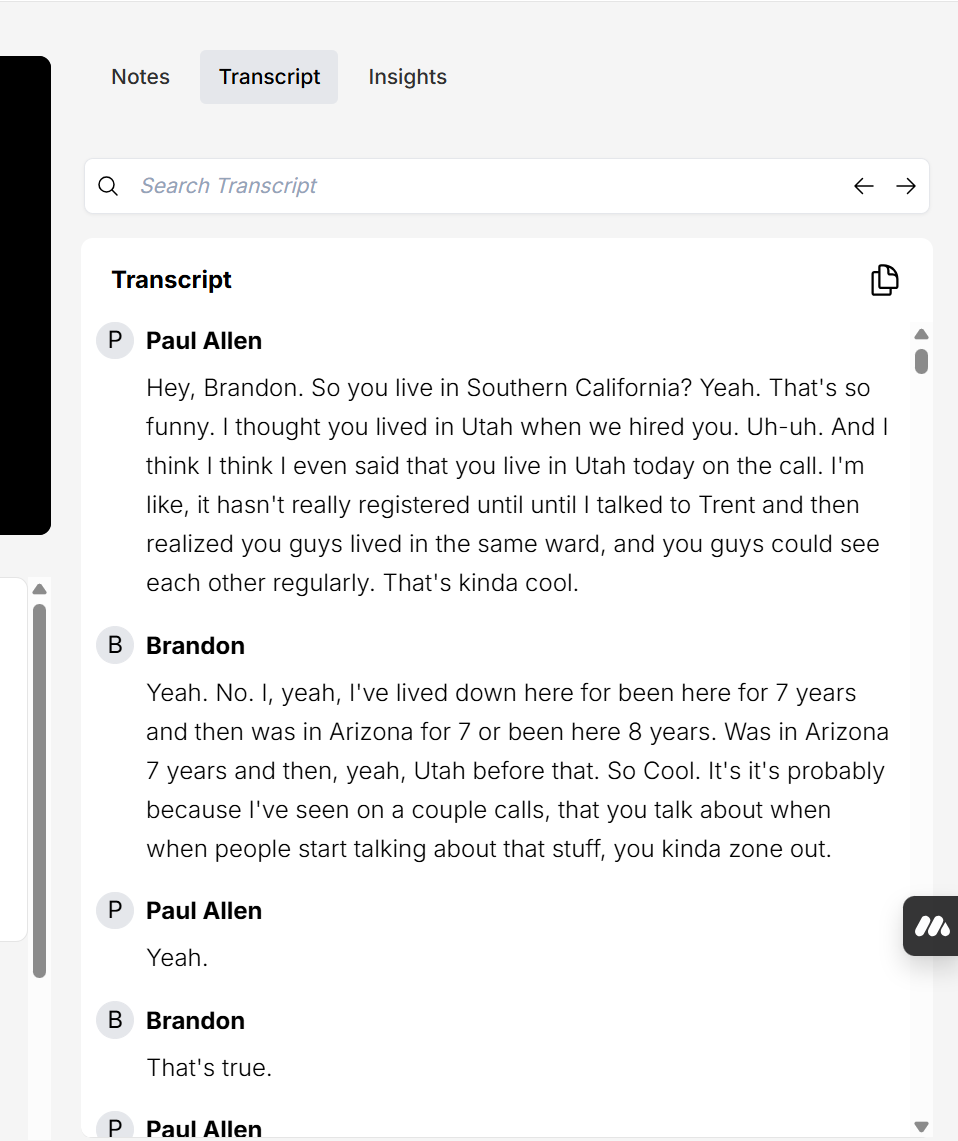The image size is (958, 1141).
Task: Copy the transcript with the copy icon
Action: tap(884, 281)
